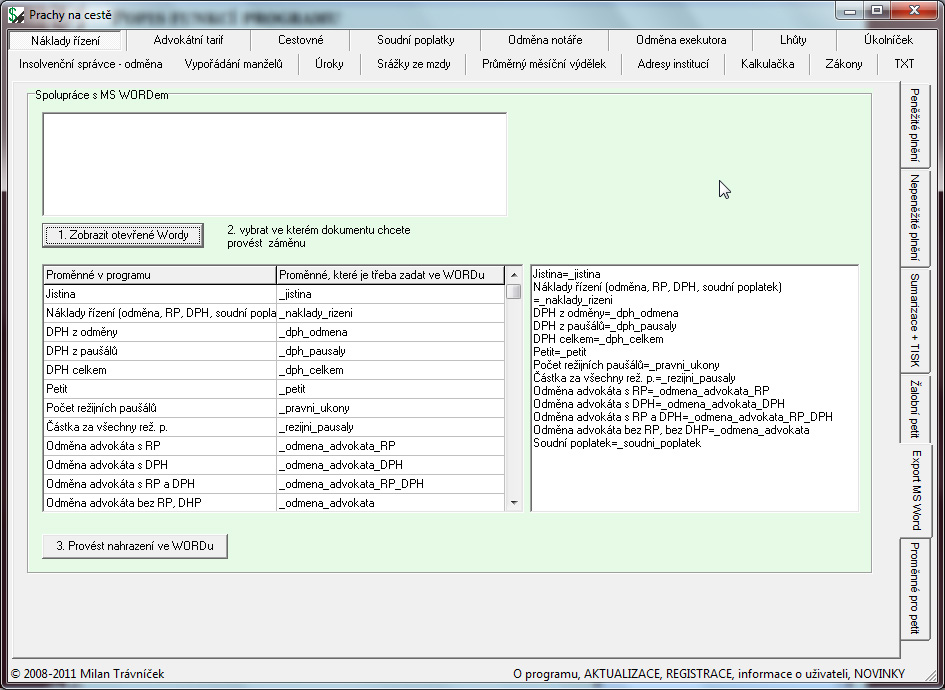The height and width of the screenshot is (690, 945).
Task: Click the app icon in title bar
Action: [x=16, y=14]
